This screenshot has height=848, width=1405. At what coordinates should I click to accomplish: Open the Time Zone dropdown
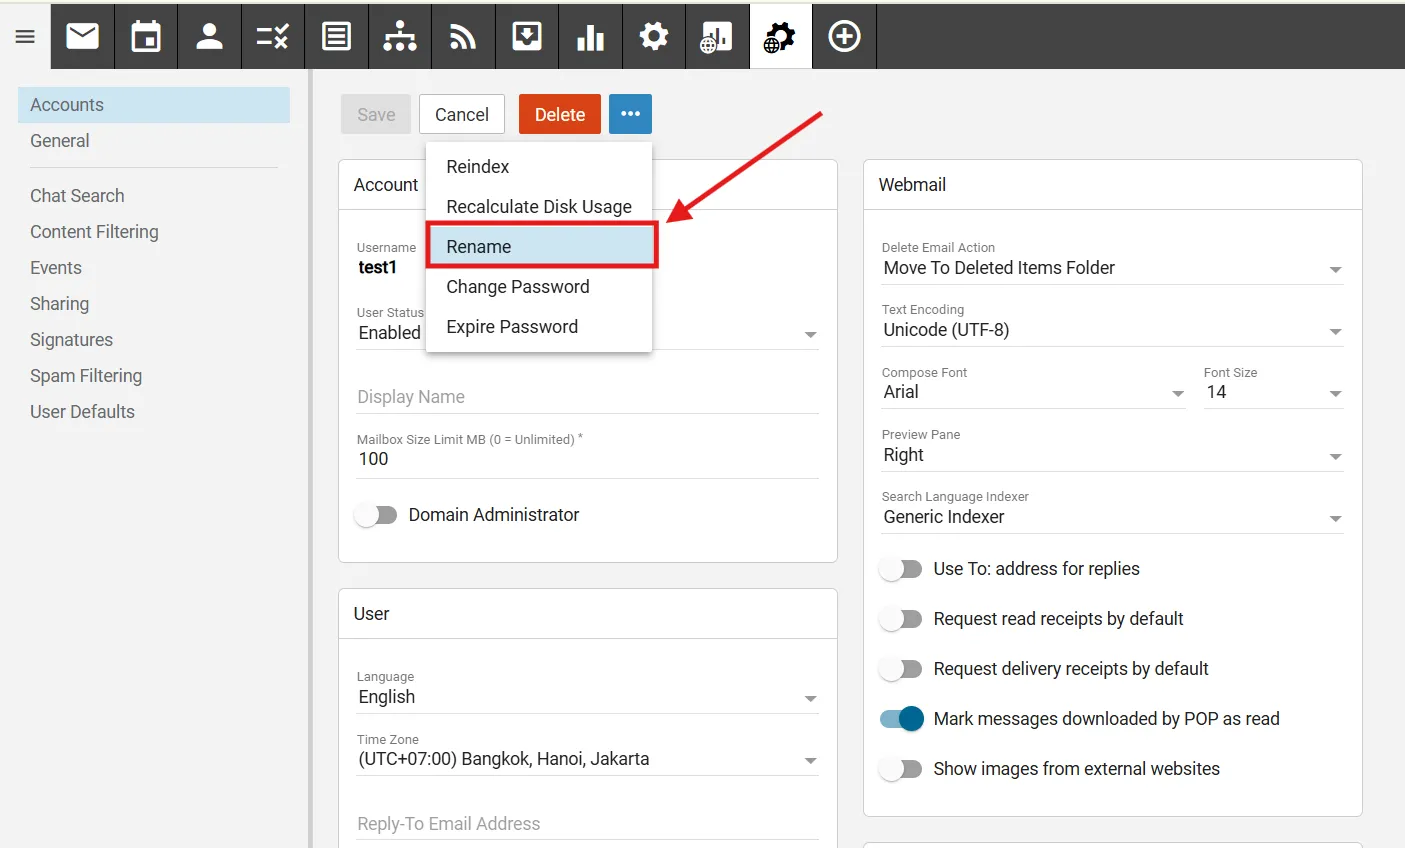click(587, 759)
